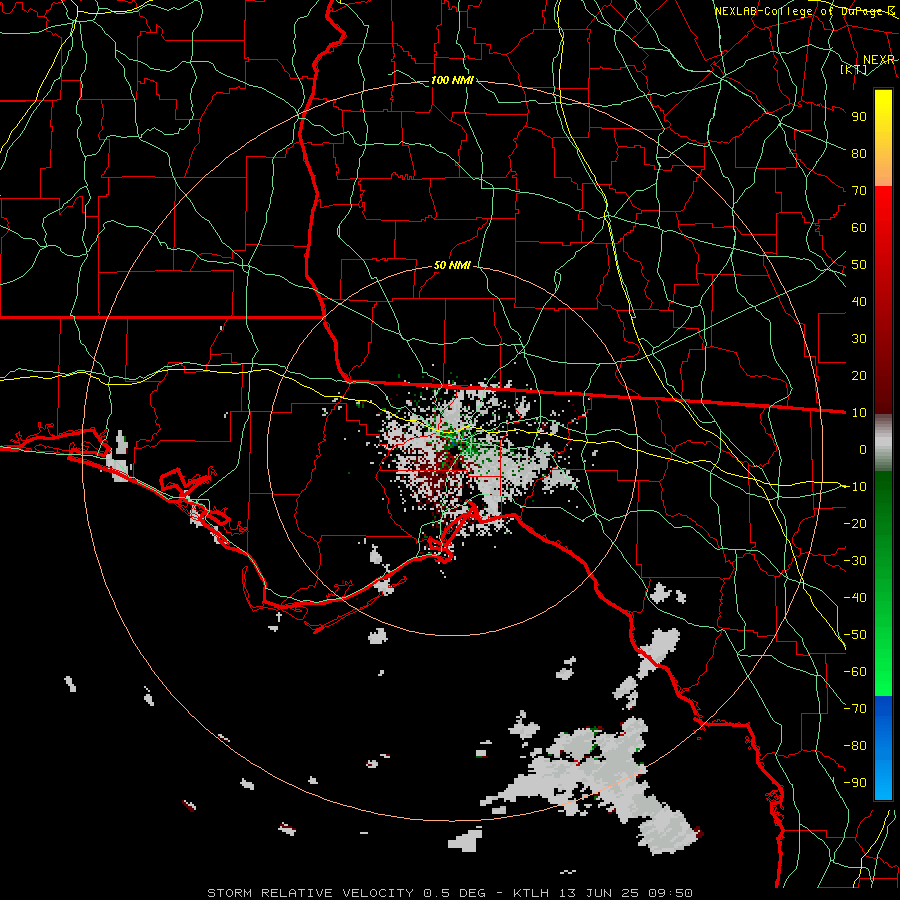This screenshot has width=900, height=900.
Task: Click the '100 NMI' range ring label
Action: 452,80
